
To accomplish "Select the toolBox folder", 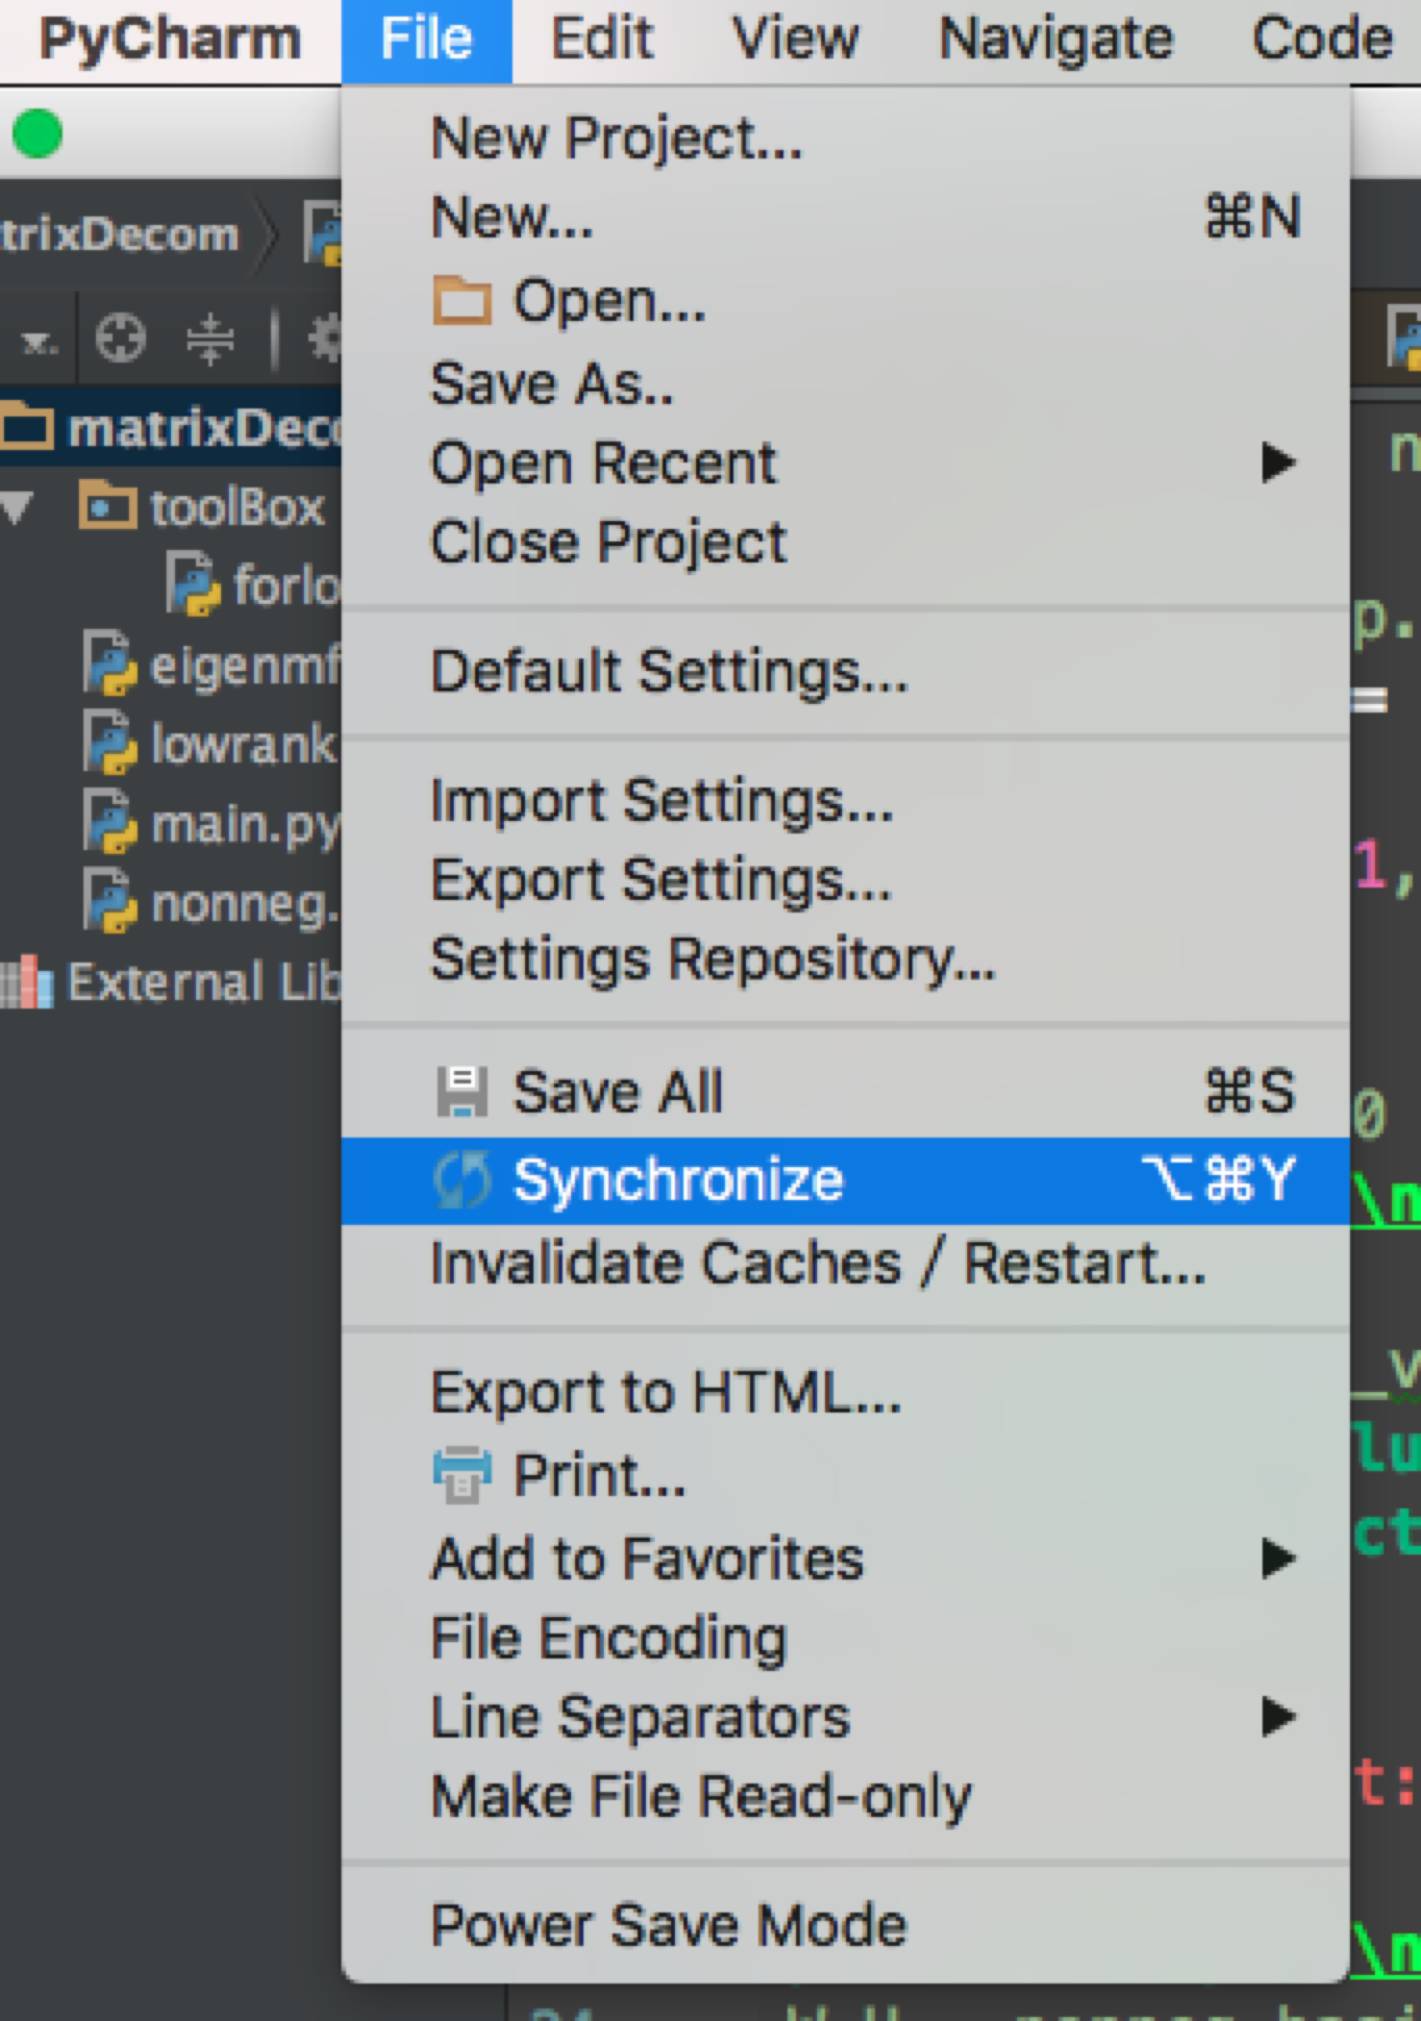I will coord(237,507).
